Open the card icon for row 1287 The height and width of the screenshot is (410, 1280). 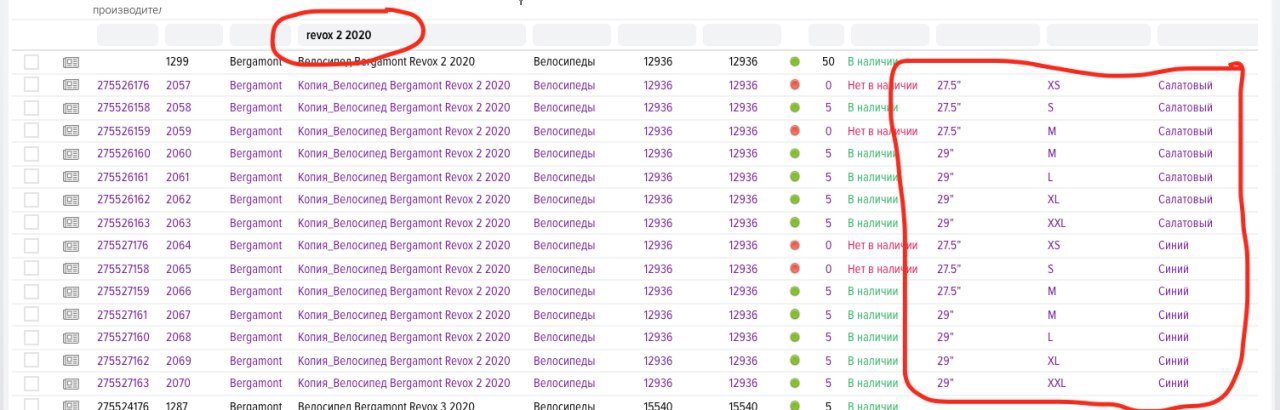pos(71,405)
